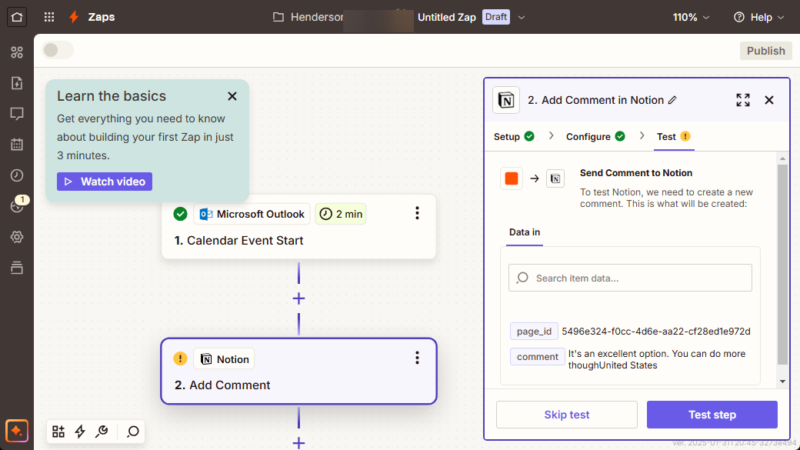
Task: Open the Help dropdown menu
Action: pos(759,17)
